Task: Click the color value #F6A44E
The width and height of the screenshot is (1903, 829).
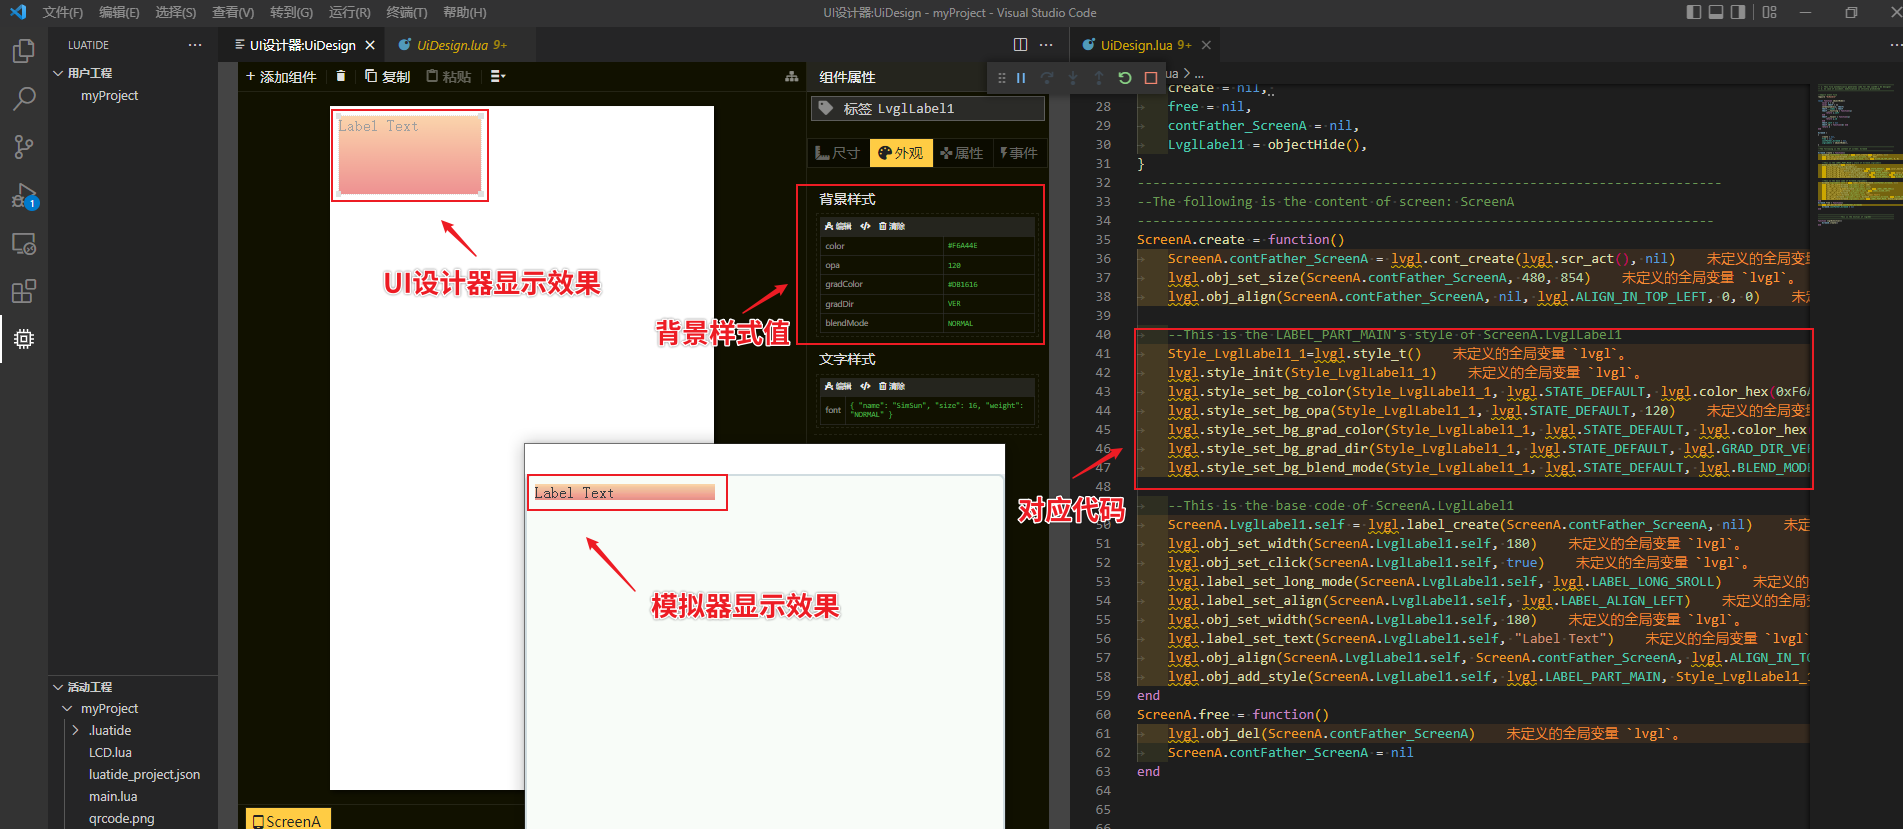Action: (x=963, y=245)
